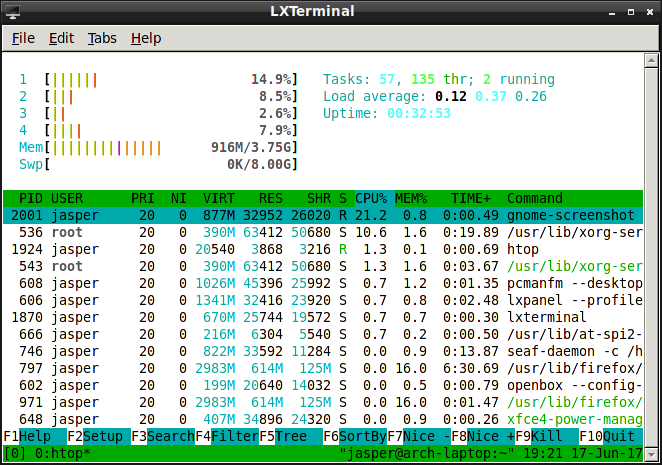The image size is (662, 465).
Task: Open the Help menu
Action: [x=145, y=38]
